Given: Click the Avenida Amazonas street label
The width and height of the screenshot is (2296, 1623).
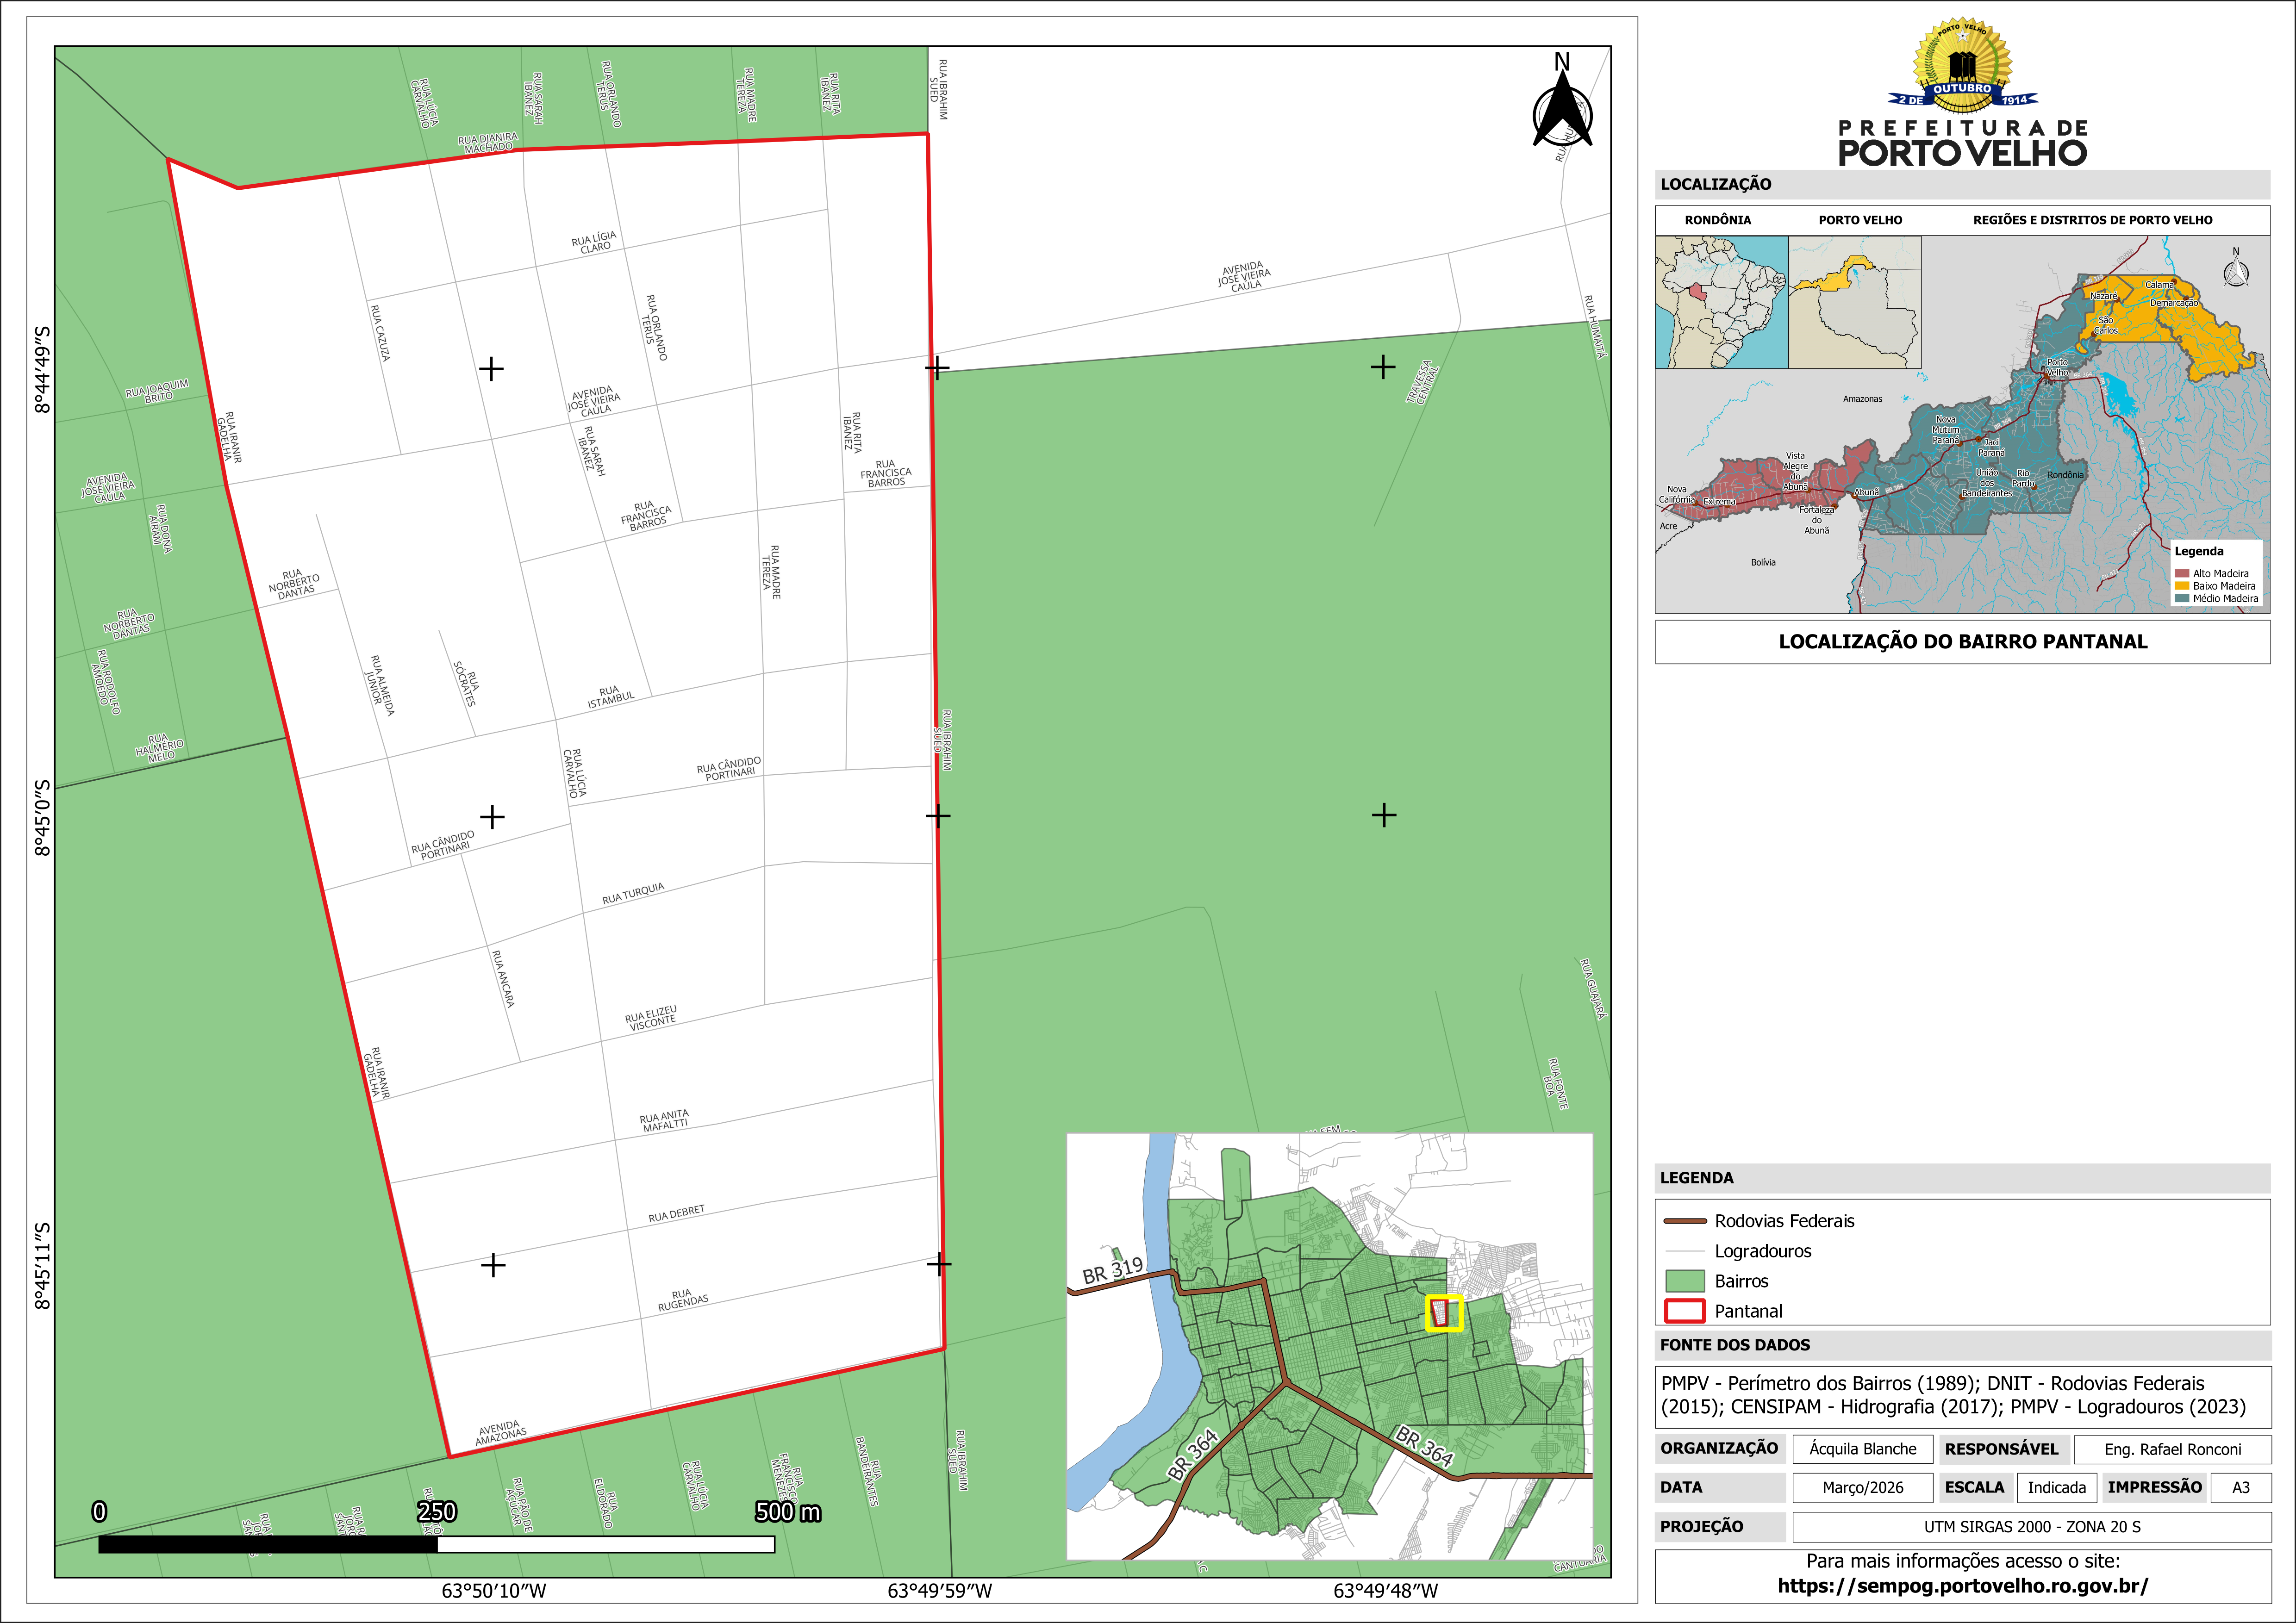Looking at the screenshot, I should [x=500, y=1432].
